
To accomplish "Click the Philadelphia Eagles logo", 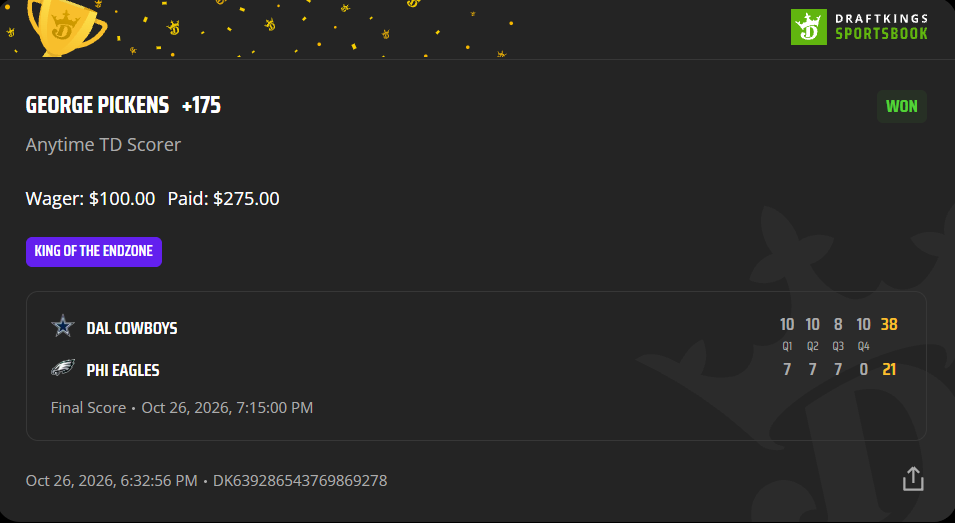I will coord(63,369).
